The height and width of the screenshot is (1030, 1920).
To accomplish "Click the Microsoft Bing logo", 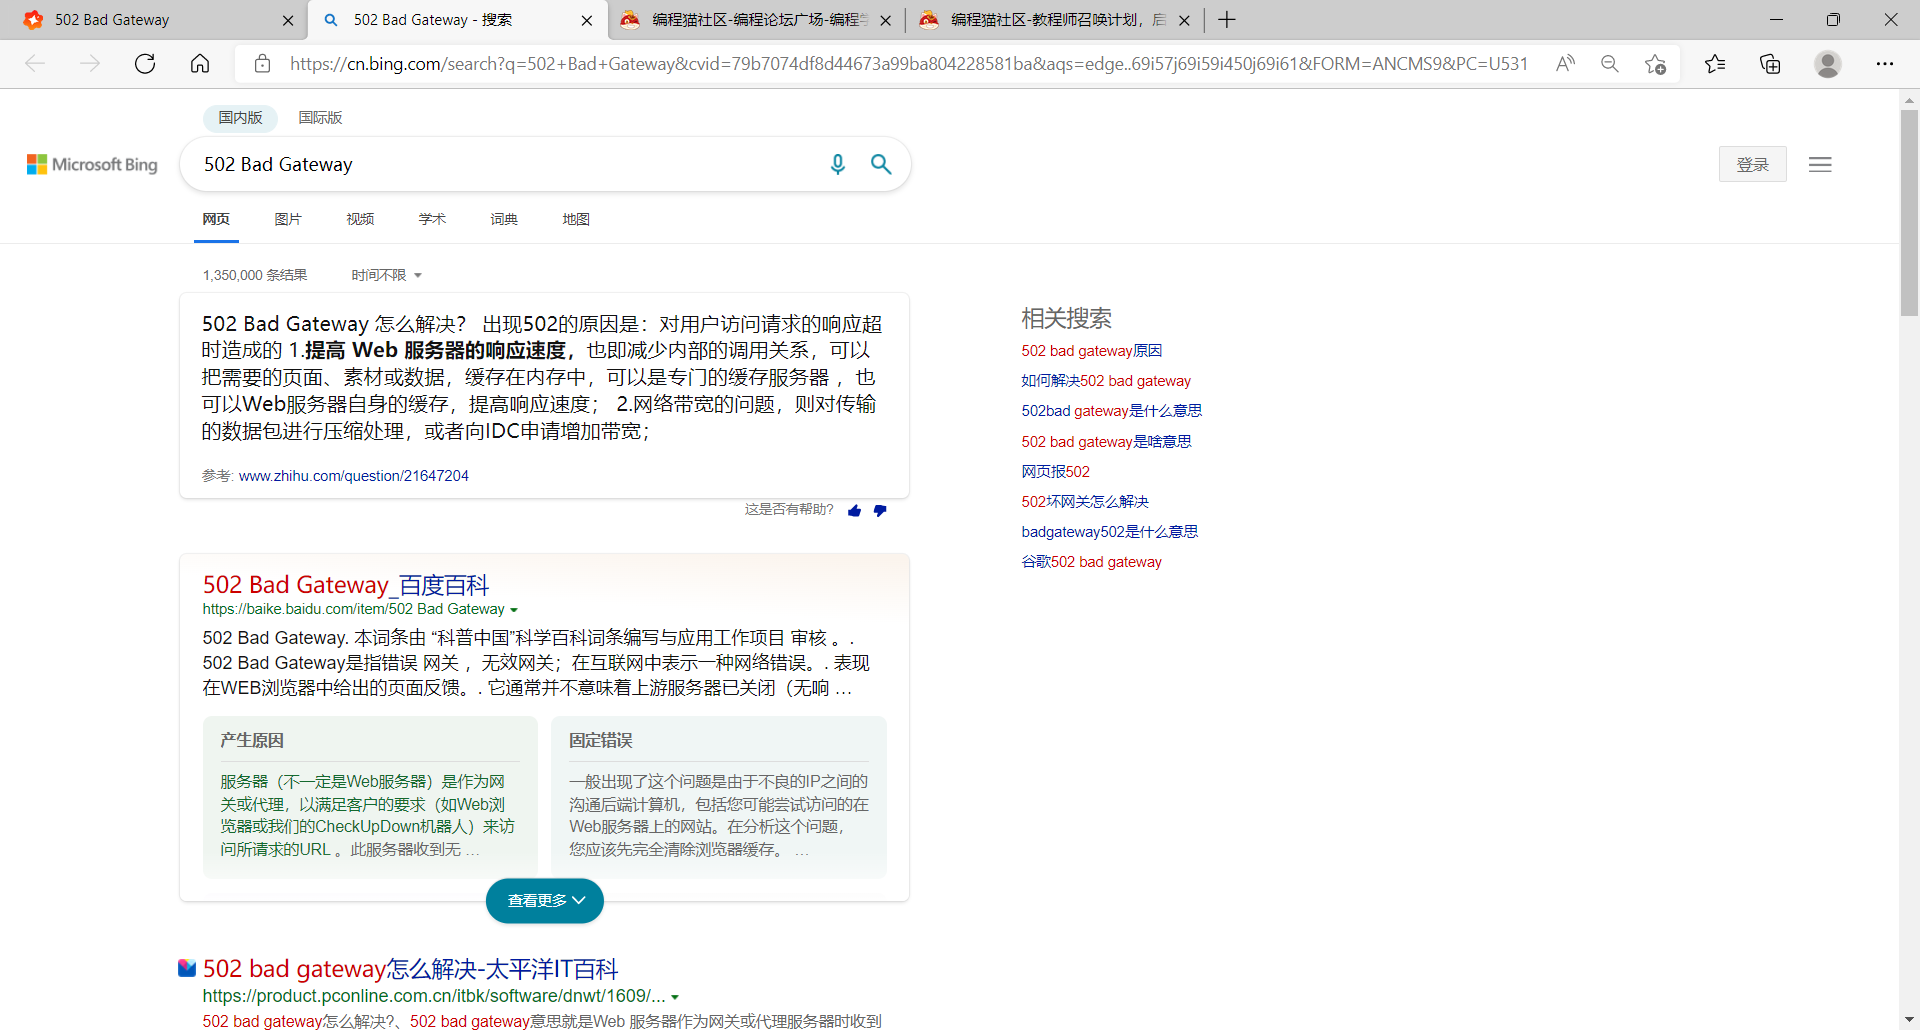I will 92,164.
